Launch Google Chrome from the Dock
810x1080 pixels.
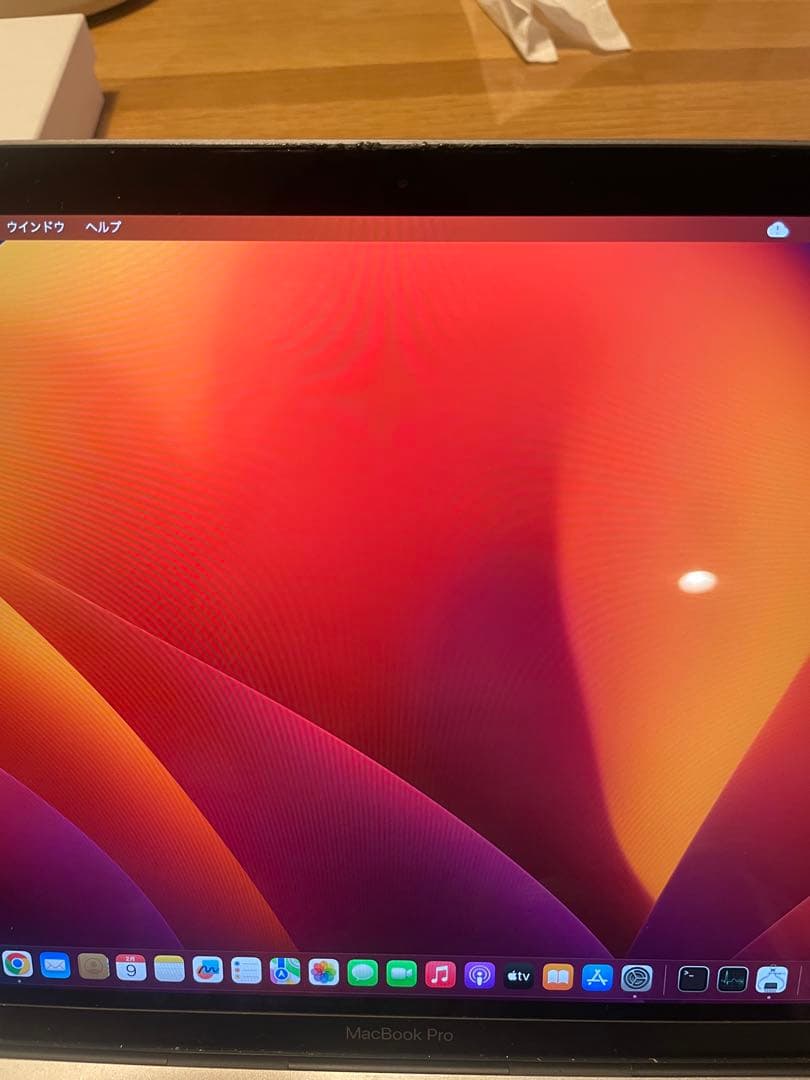tap(17, 964)
